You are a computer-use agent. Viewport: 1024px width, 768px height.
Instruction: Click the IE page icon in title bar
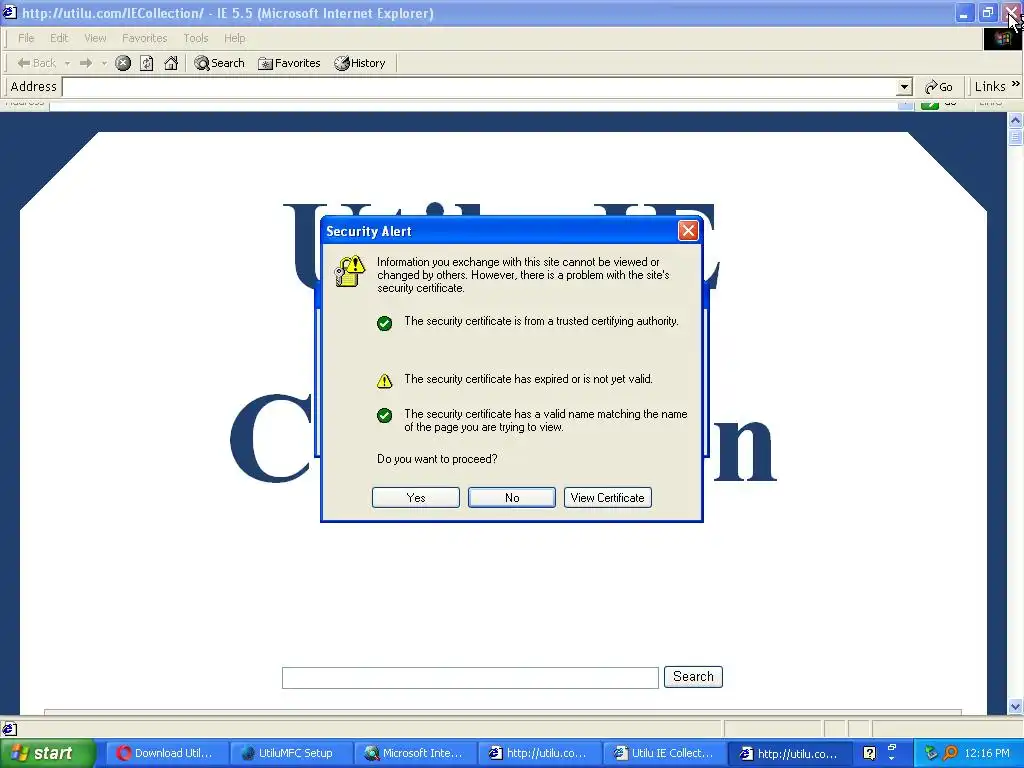pyautogui.click(x=10, y=12)
